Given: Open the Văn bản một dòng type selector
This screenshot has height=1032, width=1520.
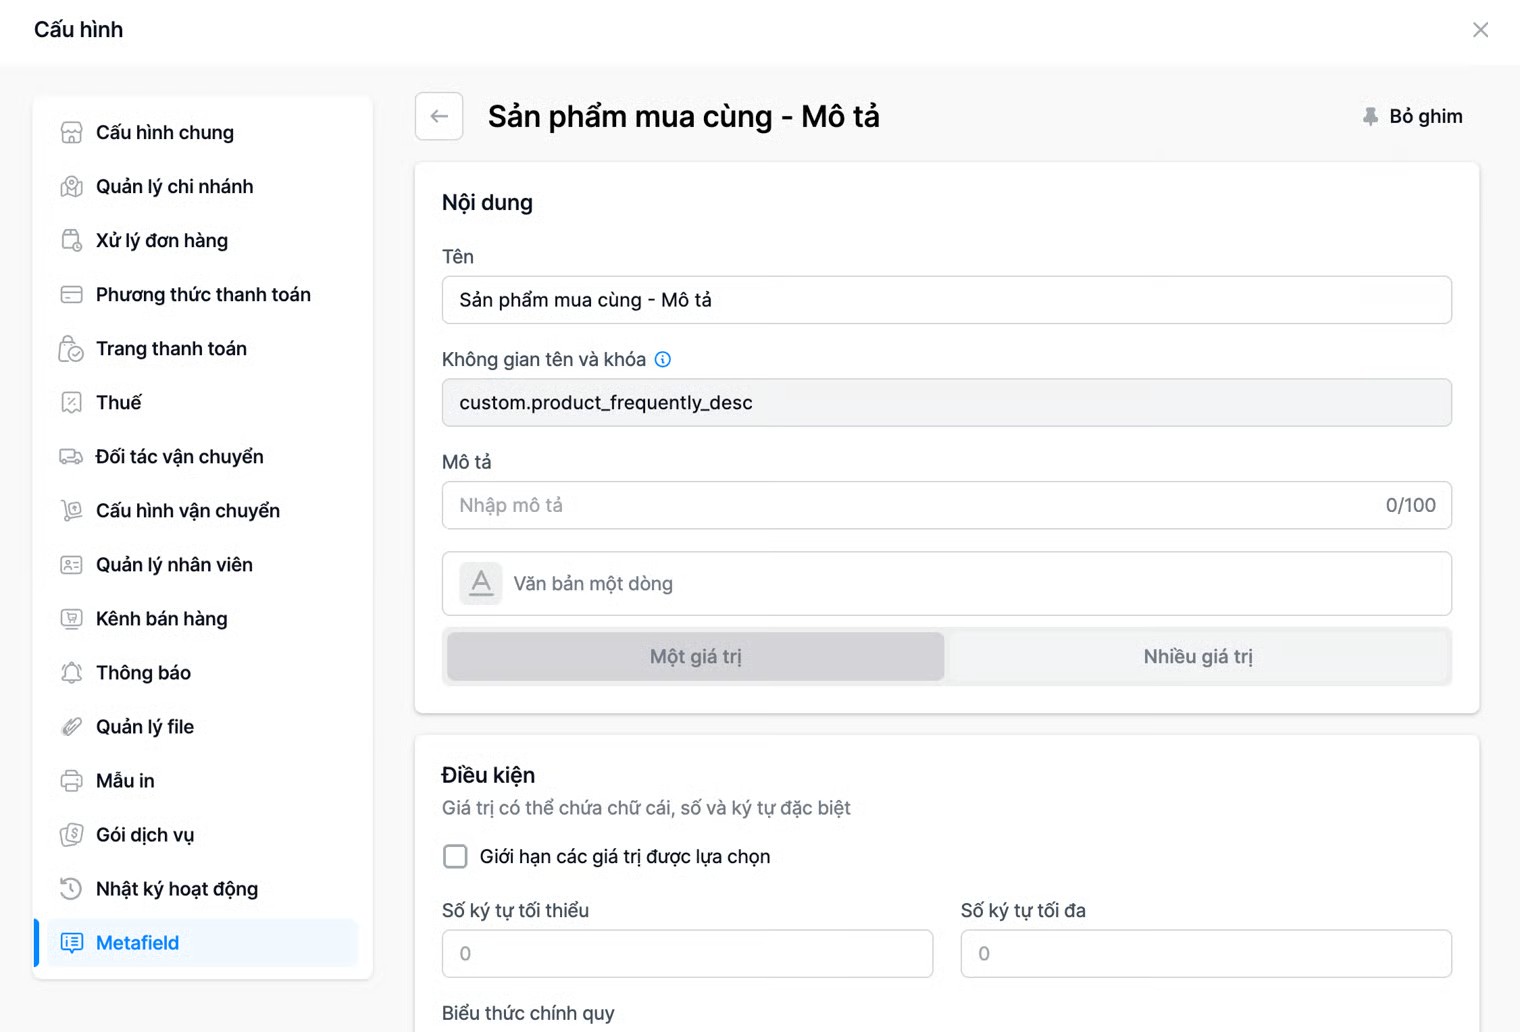Looking at the screenshot, I should tap(946, 584).
